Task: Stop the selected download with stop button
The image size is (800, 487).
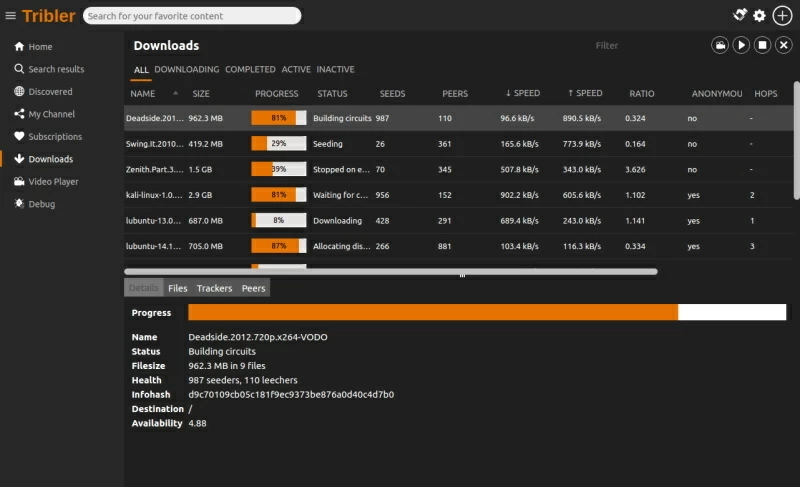Action: coord(762,45)
